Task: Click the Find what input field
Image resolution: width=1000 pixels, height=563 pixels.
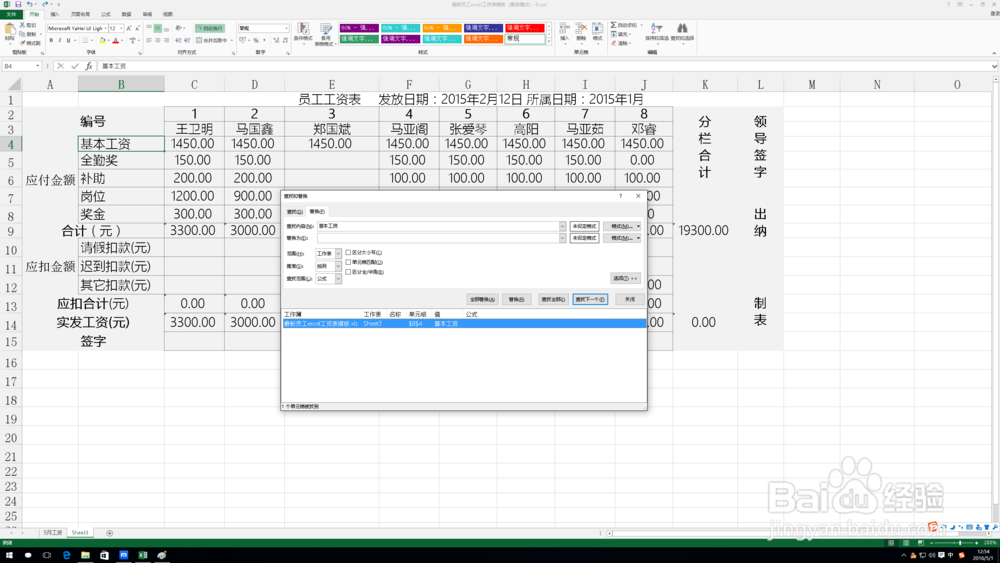Action: tap(438, 226)
